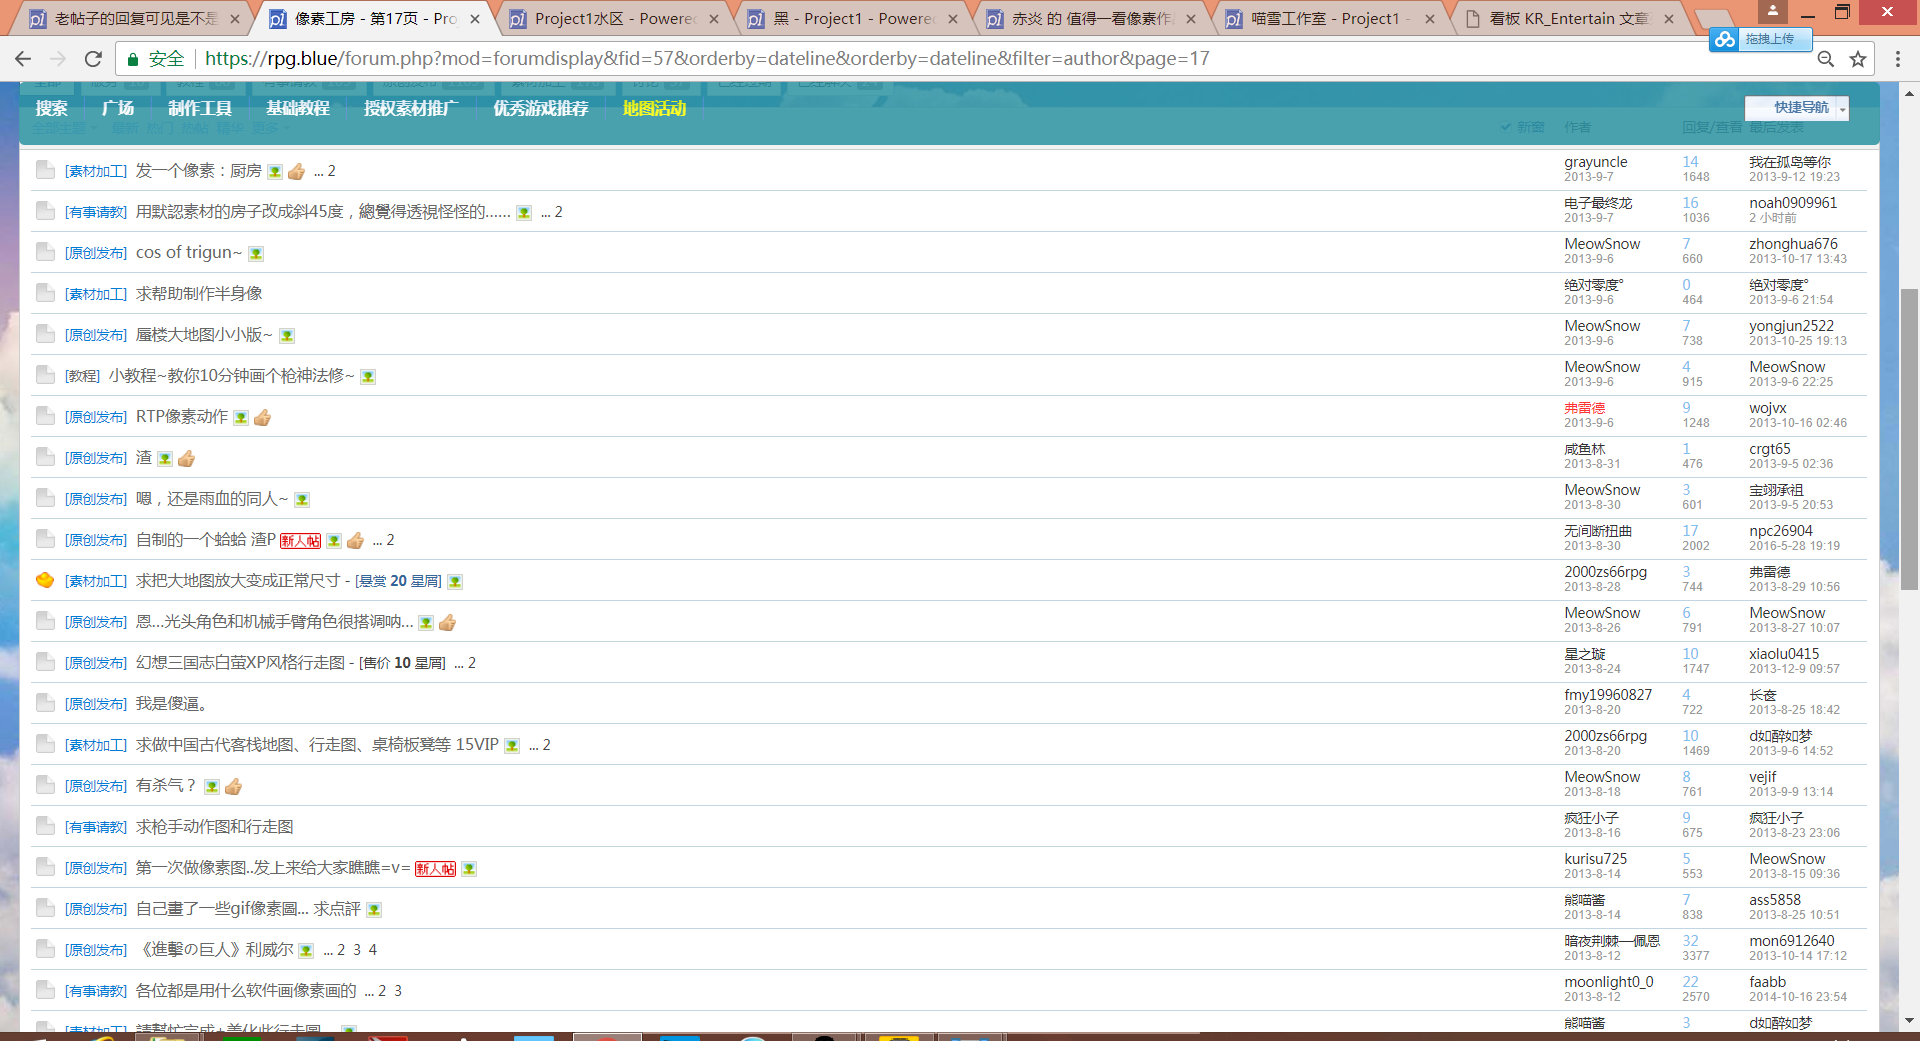The height and width of the screenshot is (1041, 1920).
Task: Reload the page with refresh icon
Action: tap(93, 59)
